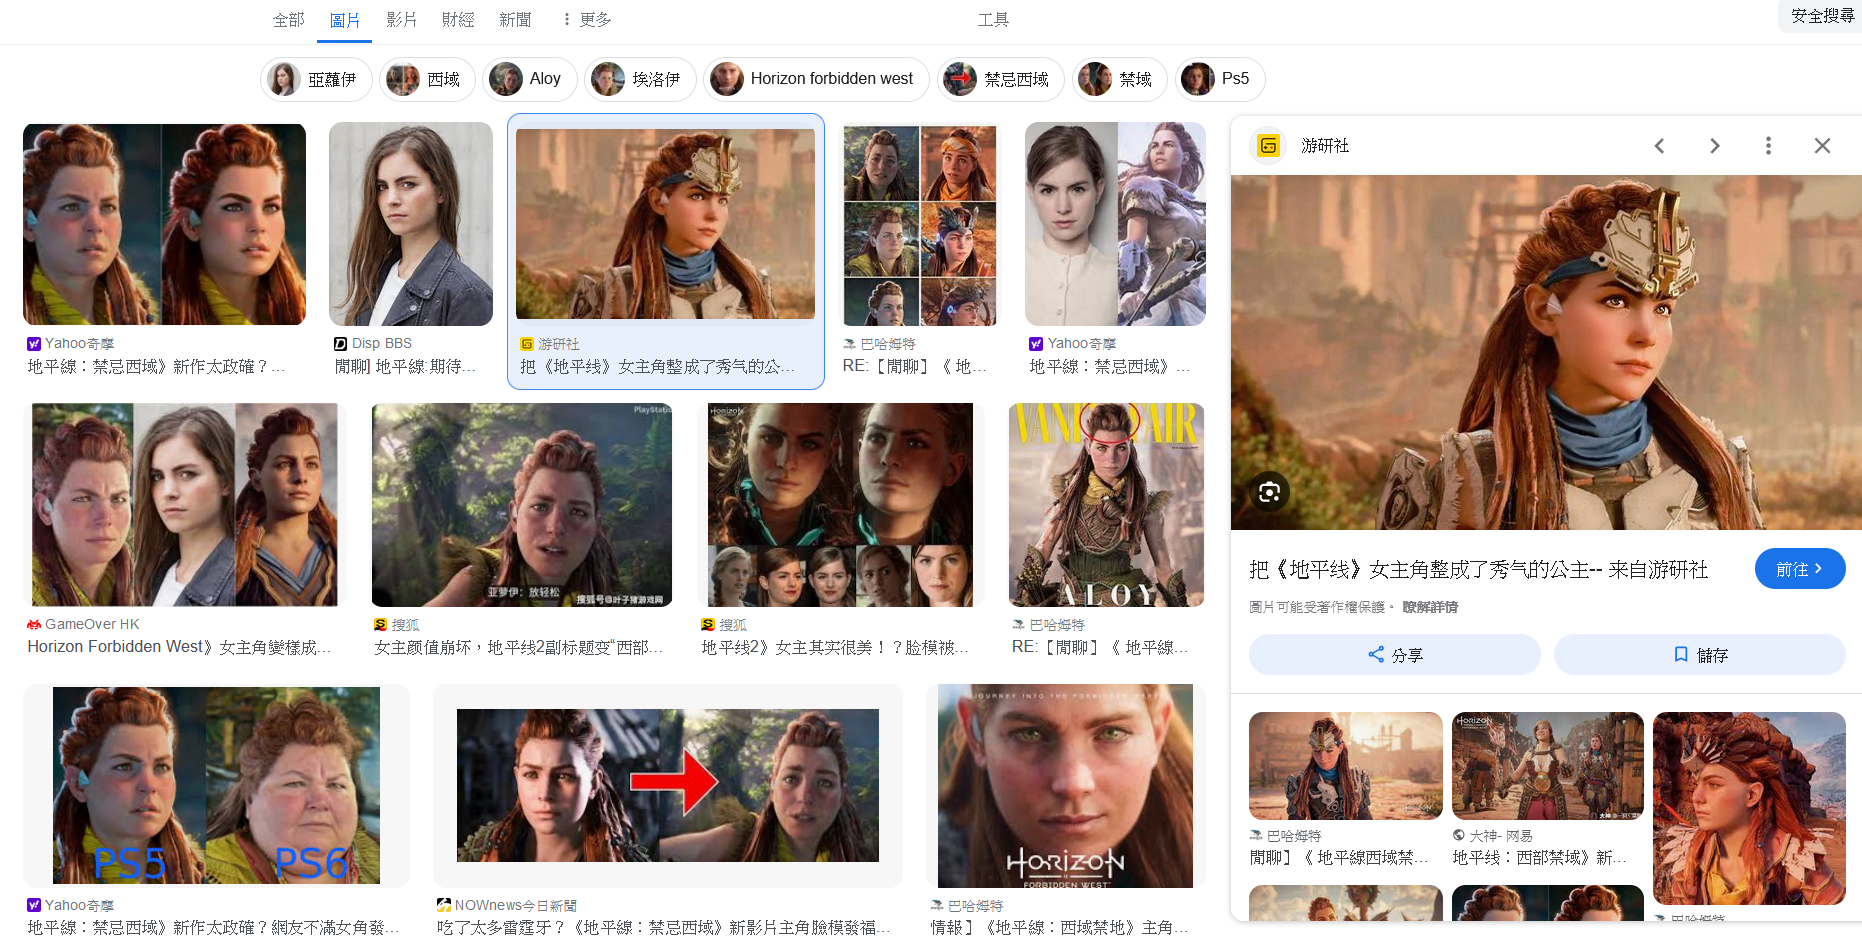Expand the 更多 more menu
1862x936 pixels.
(586, 20)
